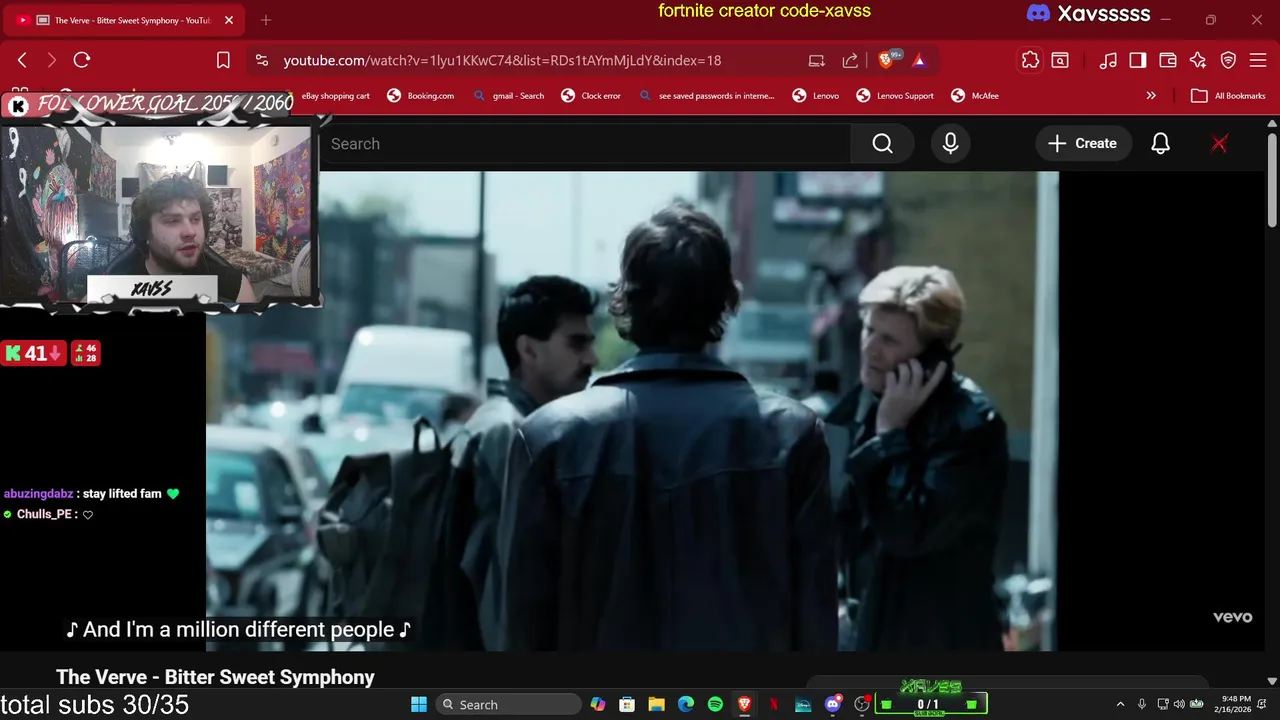Open the browser hamburger menu
This screenshot has width=1280, height=720.
1258,60
